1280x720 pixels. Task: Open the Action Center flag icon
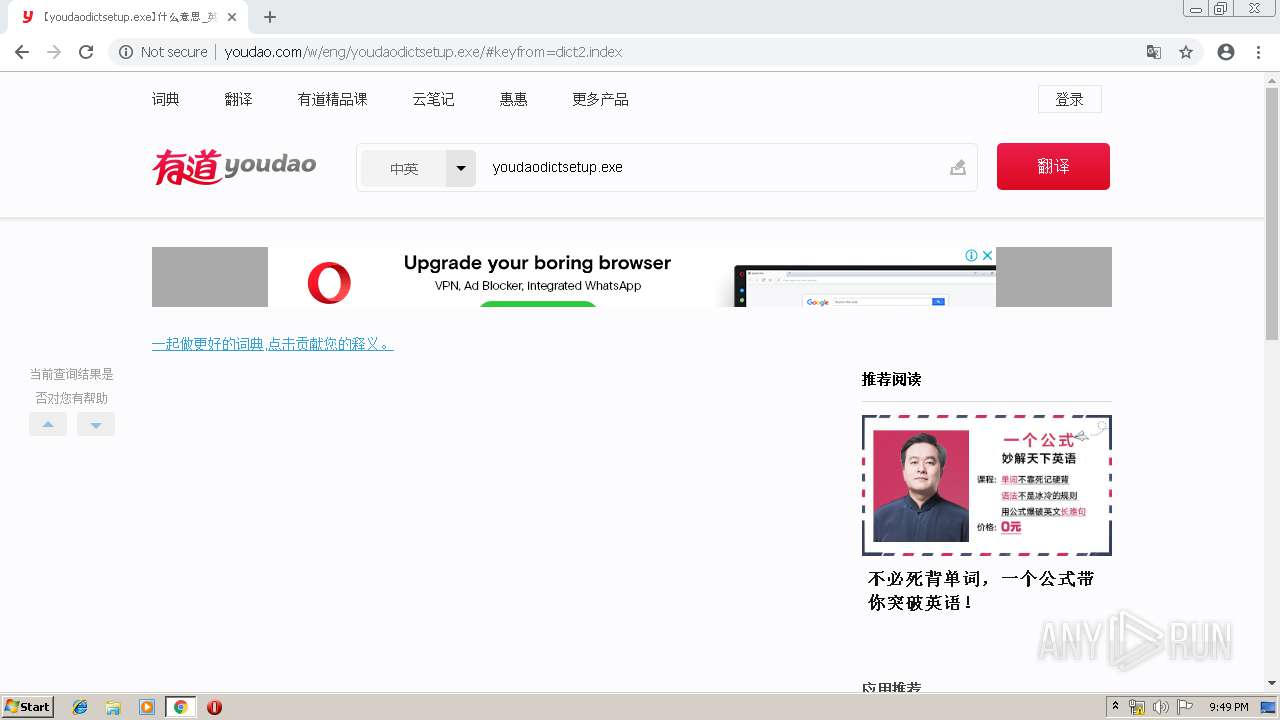[1185, 707]
